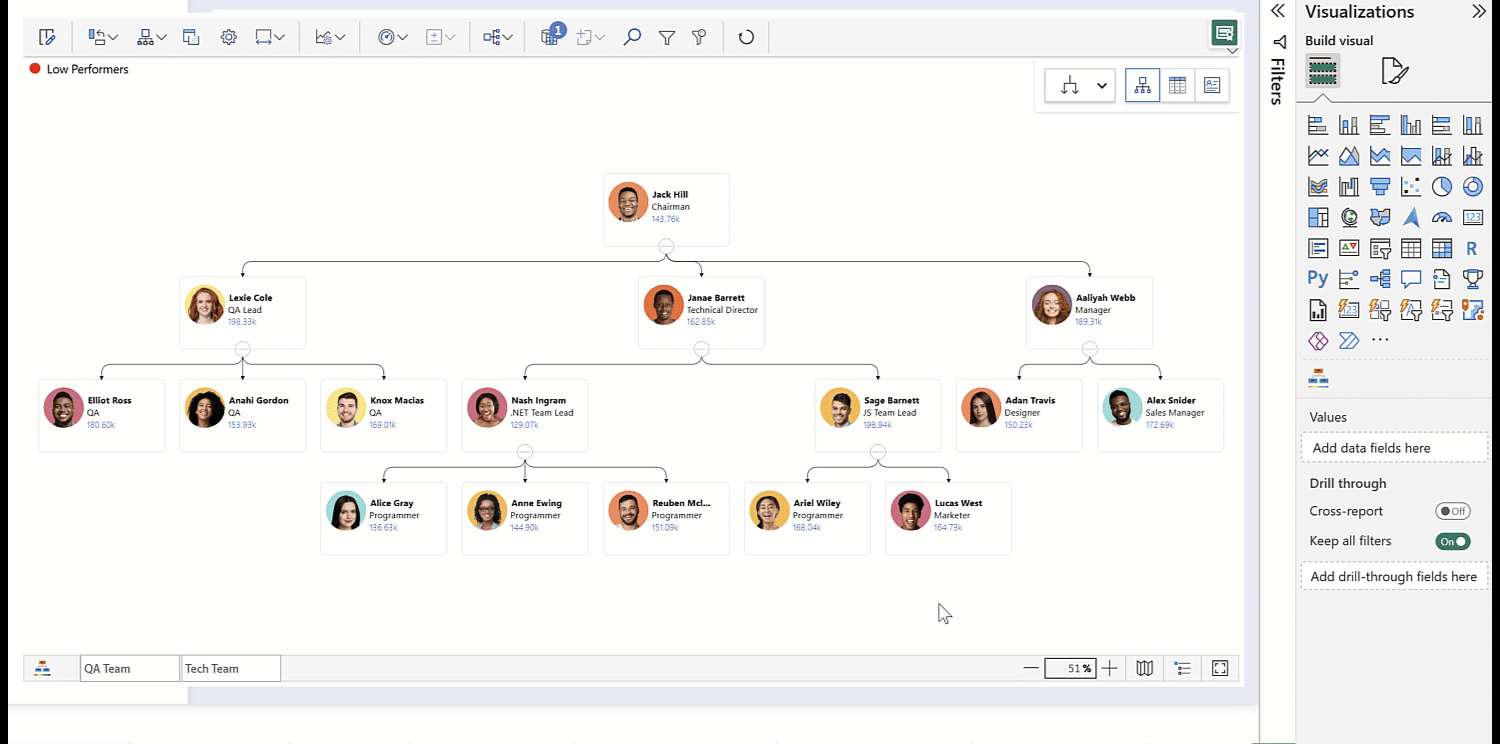Collapse the node under Jack Hill
The width and height of the screenshot is (1500, 744).
point(666,246)
